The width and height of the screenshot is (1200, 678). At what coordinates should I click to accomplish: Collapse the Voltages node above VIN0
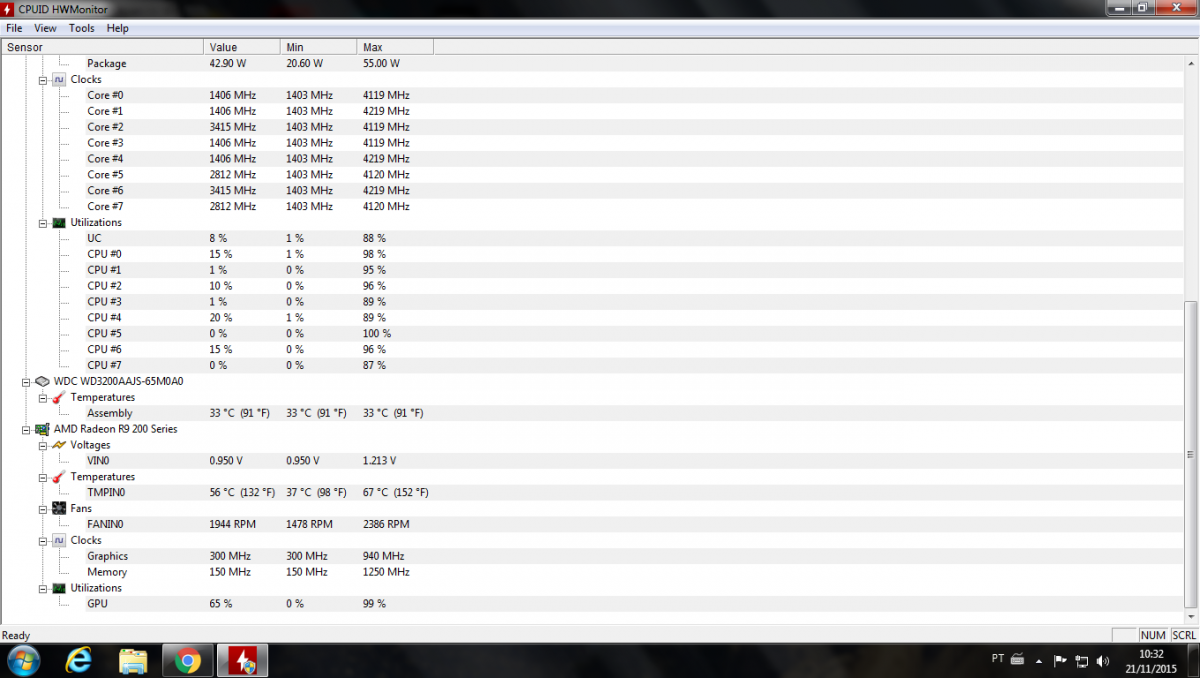click(43, 445)
